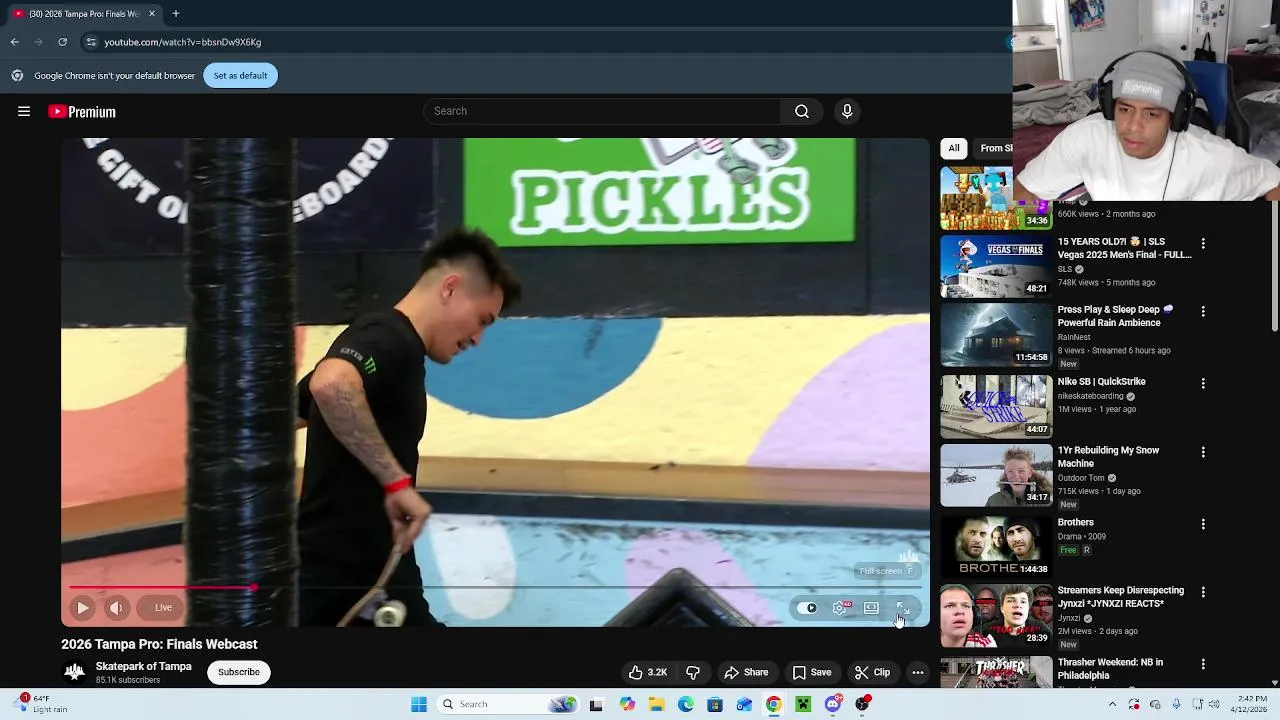Switch to theater mode
Screen dimensions: 1280x720
pos(871,608)
